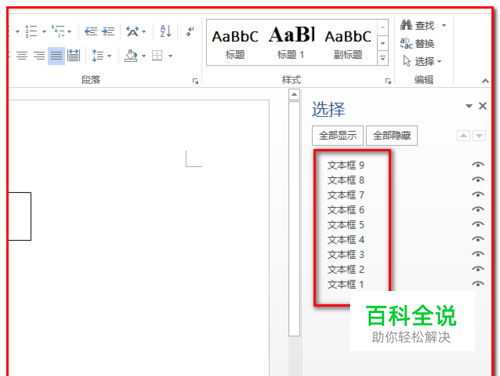Hide 文本框 1 via eye icon
The height and width of the screenshot is (376, 500).
point(478,284)
